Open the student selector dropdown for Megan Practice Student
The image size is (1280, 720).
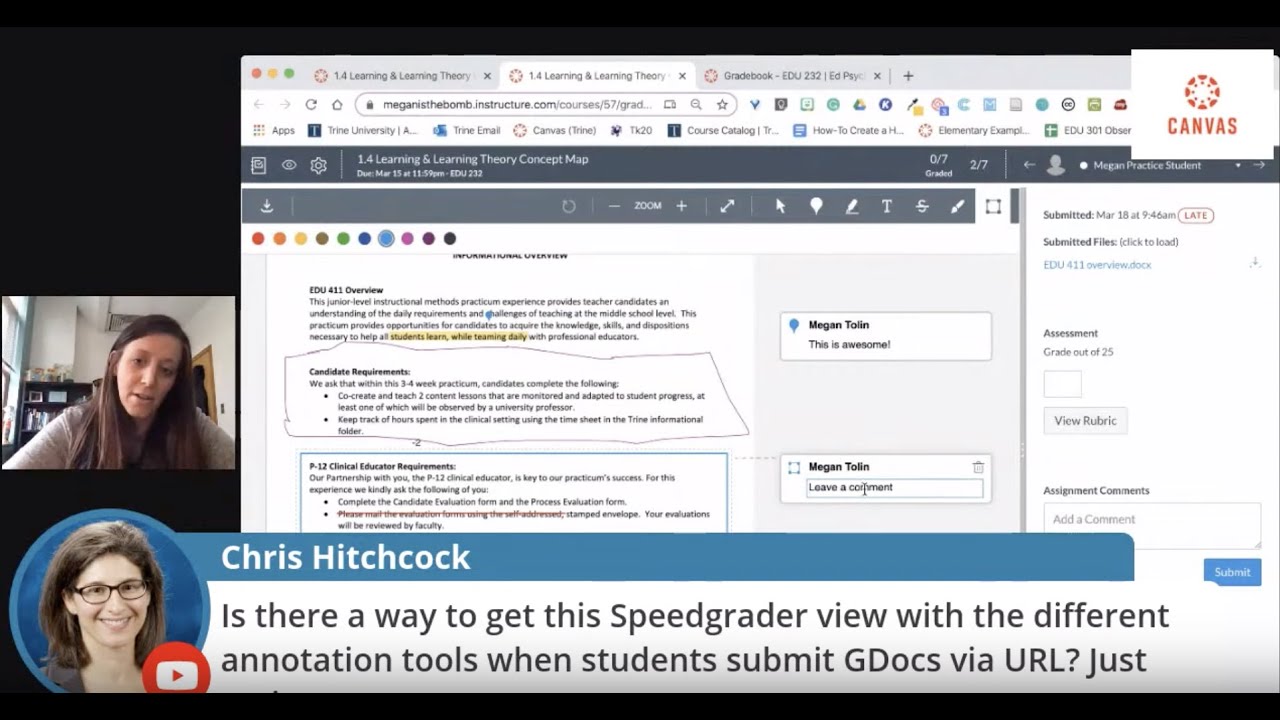click(1238, 165)
